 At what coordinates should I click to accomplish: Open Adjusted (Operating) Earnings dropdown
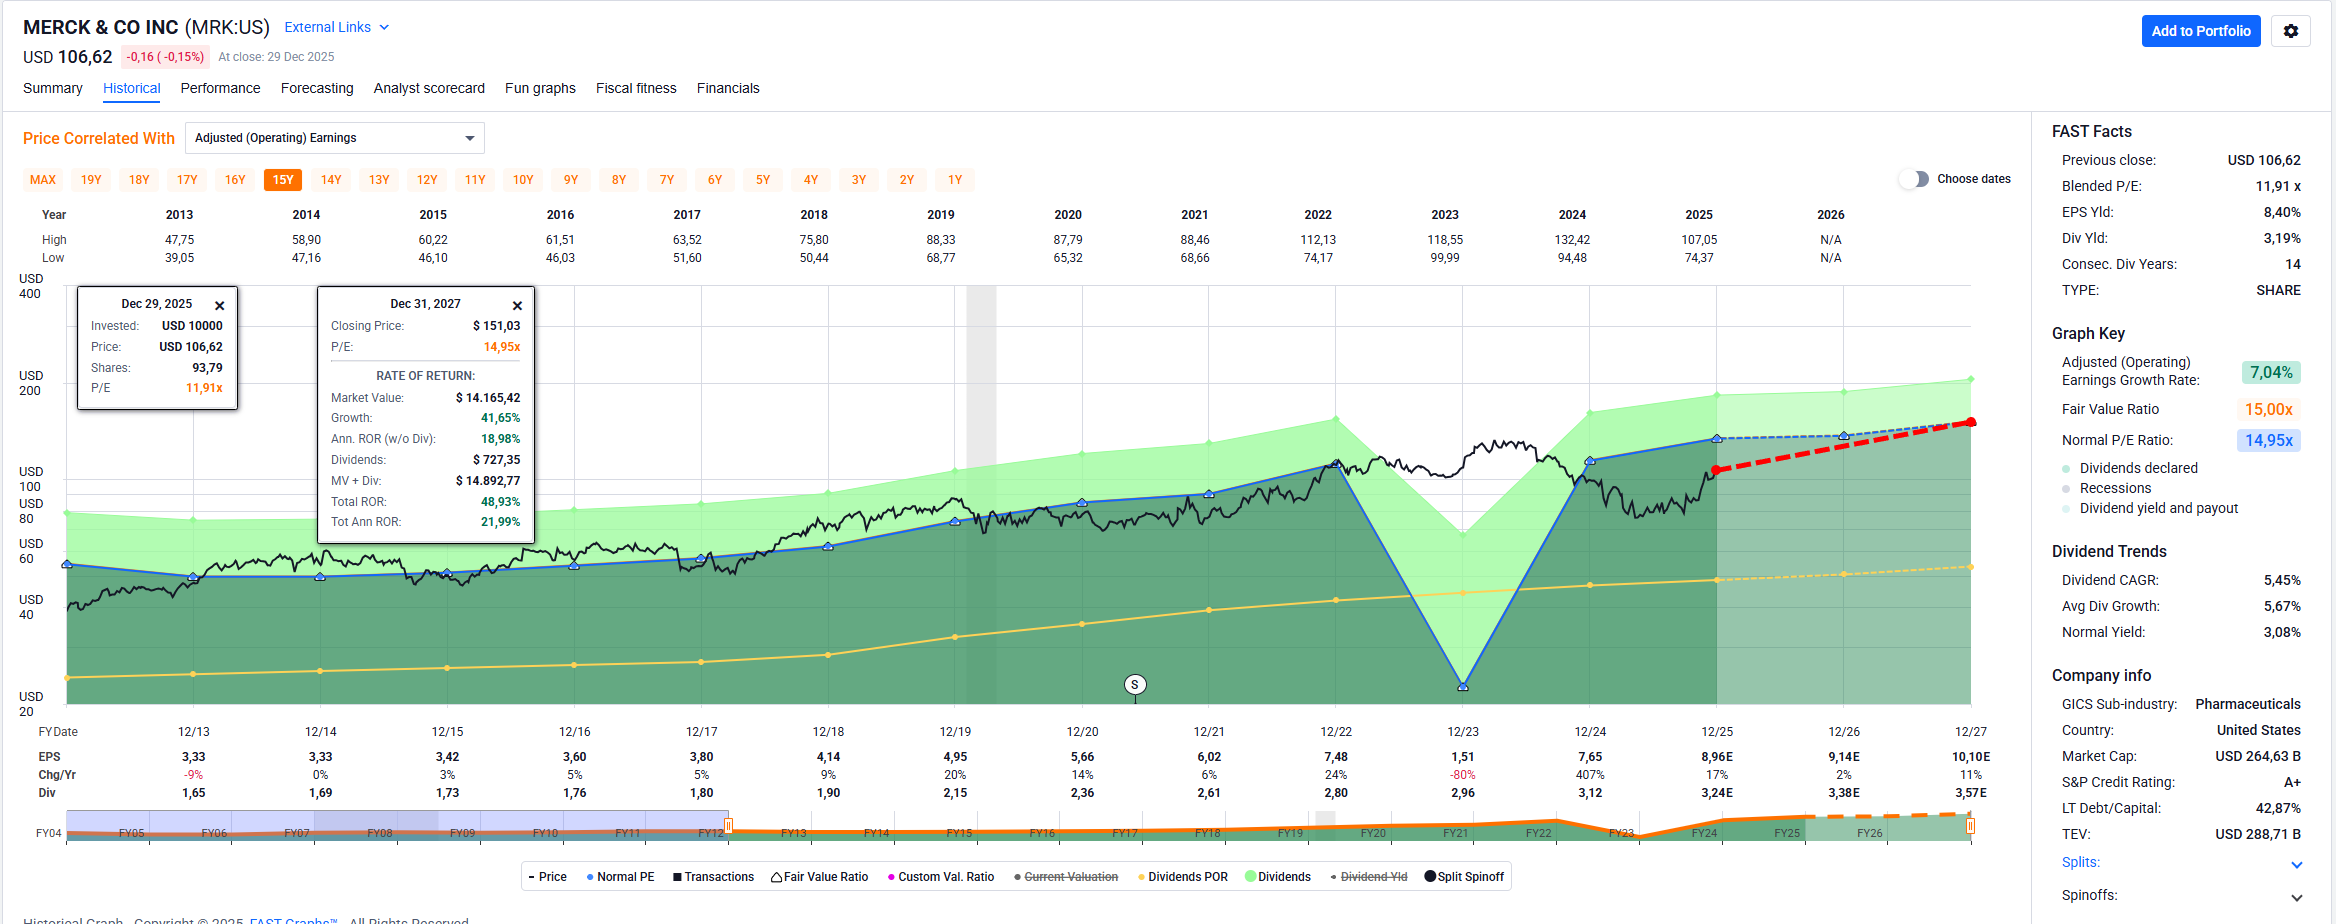[x=334, y=138]
